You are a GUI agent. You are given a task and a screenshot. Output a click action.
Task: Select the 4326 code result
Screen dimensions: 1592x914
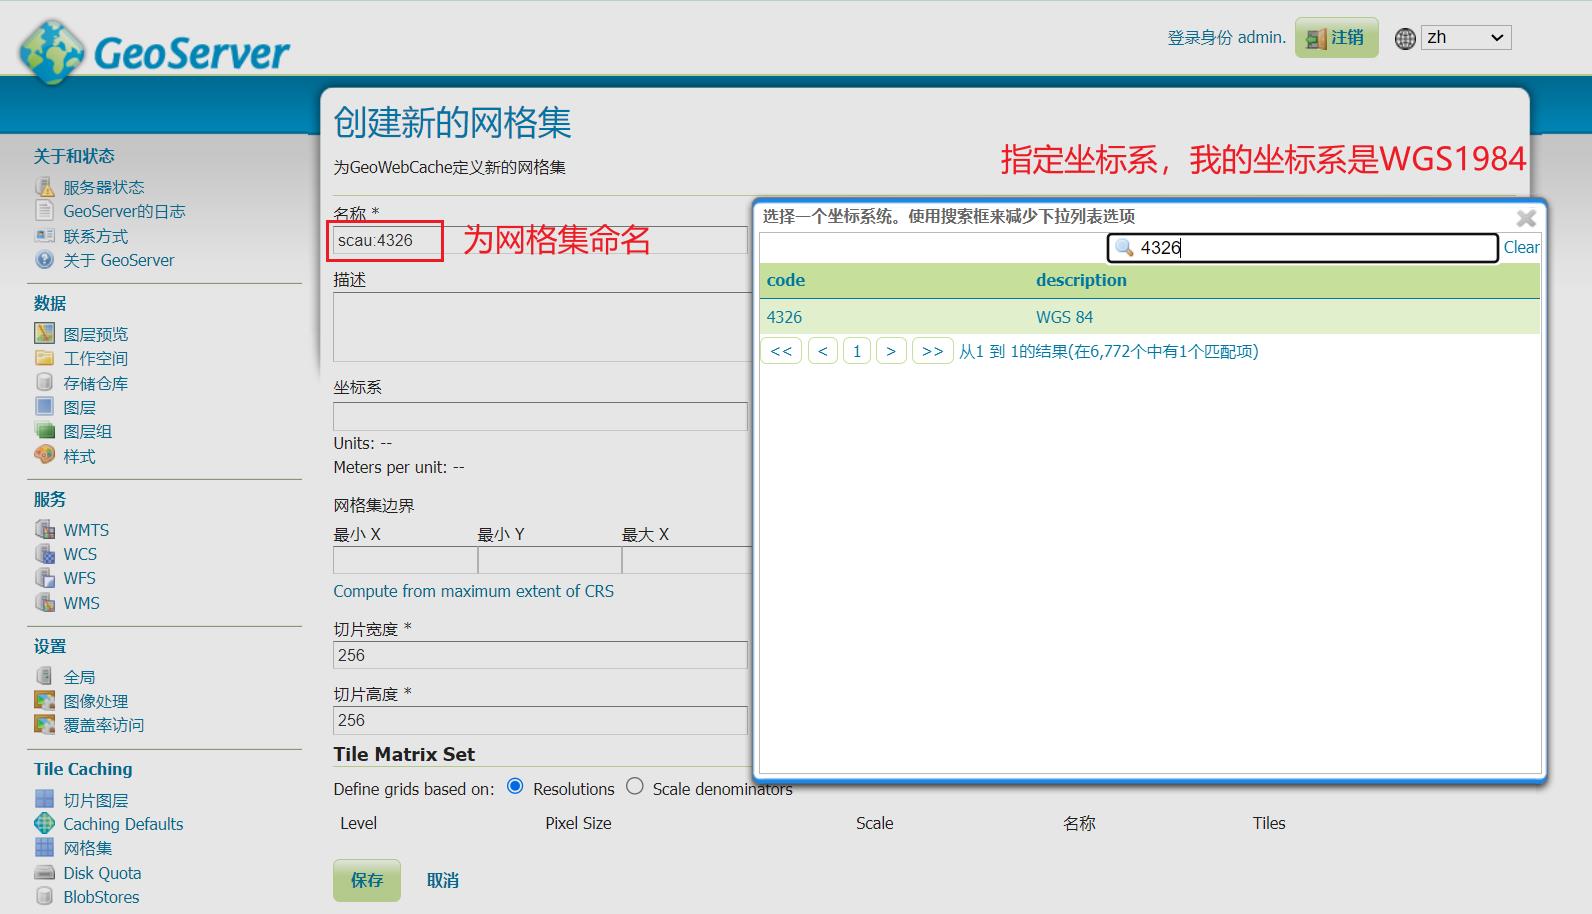(784, 317)
